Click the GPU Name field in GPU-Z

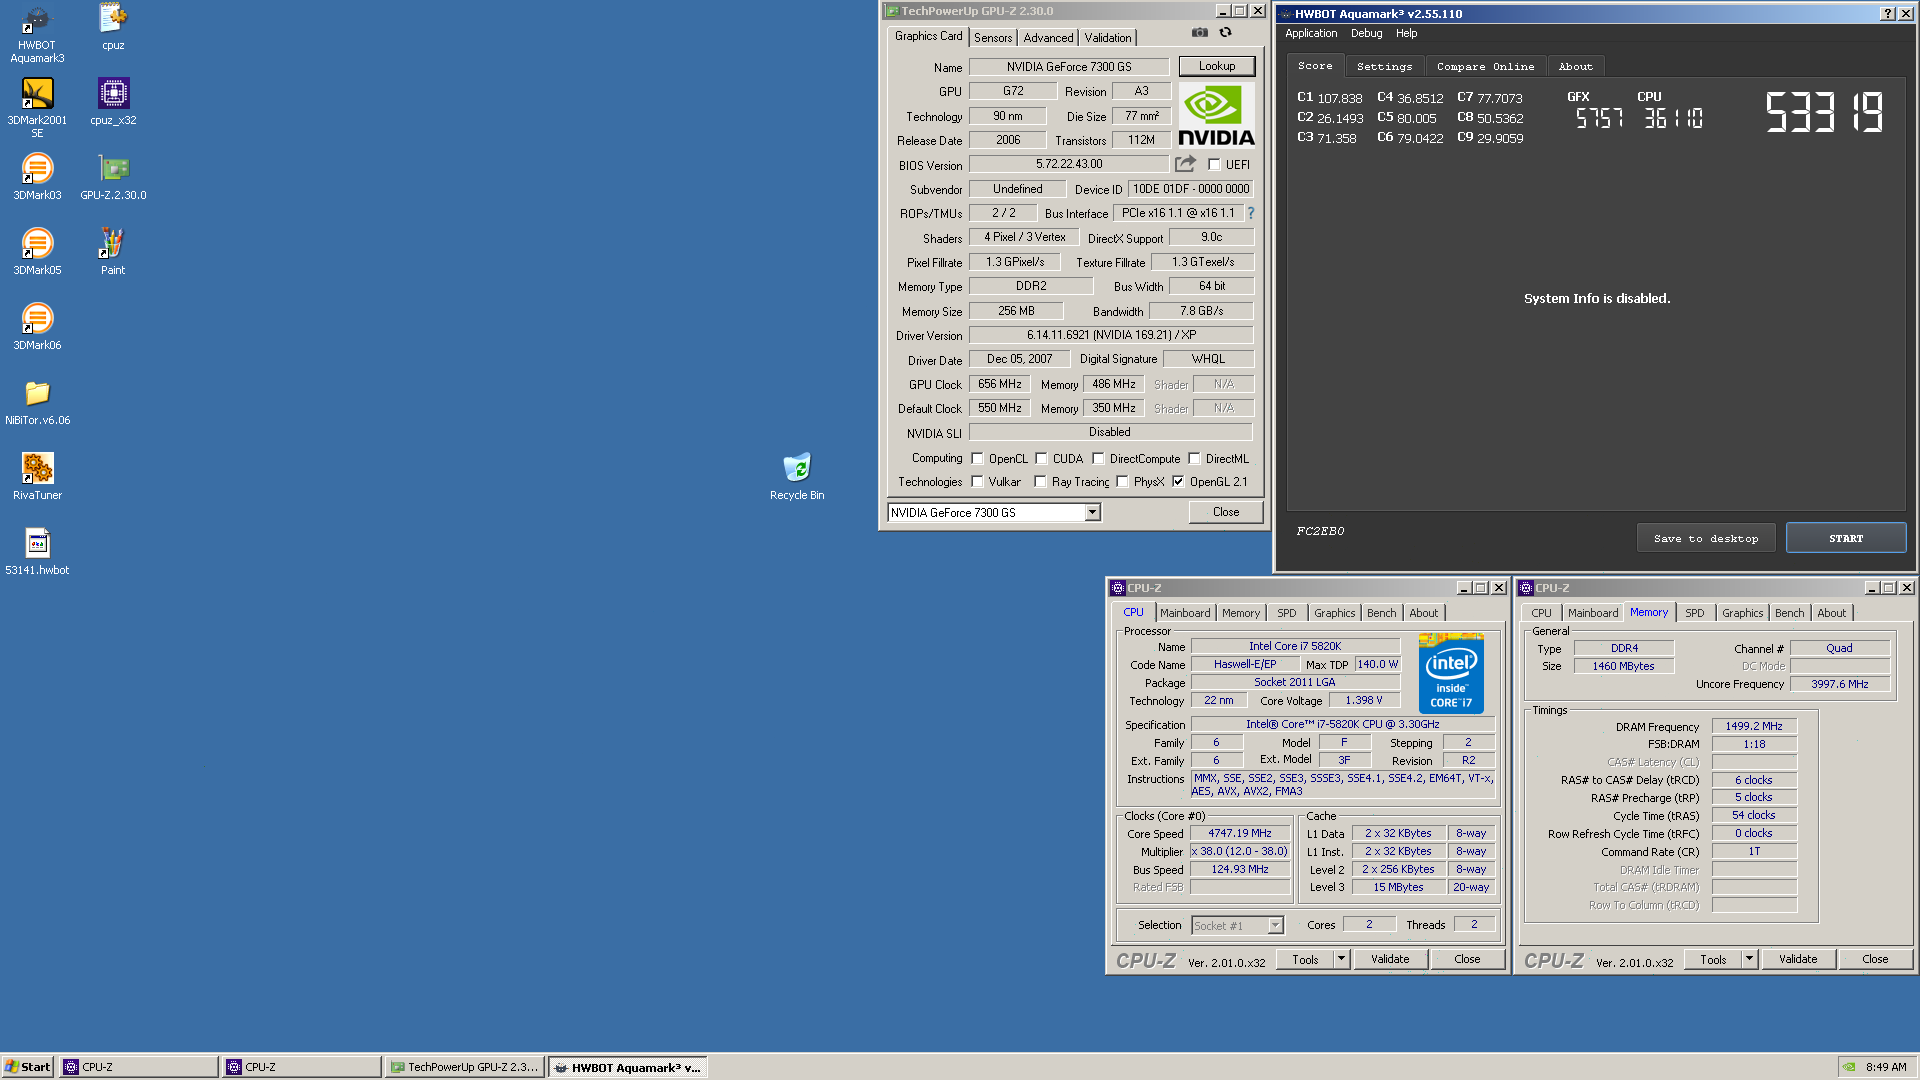click(x=1069, y=67)
